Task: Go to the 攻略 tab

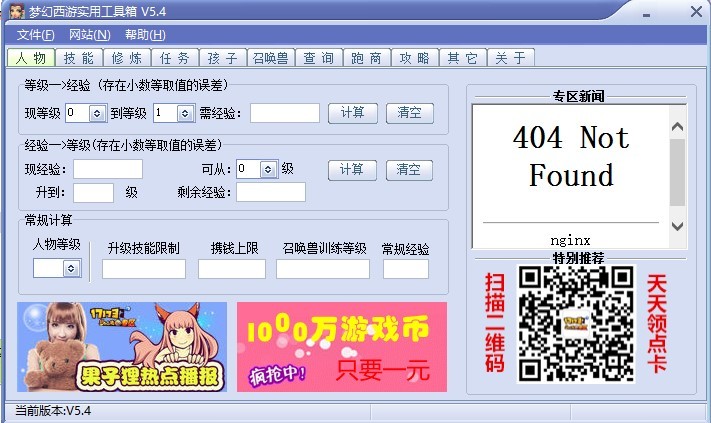Action: [x=414, y=58]
